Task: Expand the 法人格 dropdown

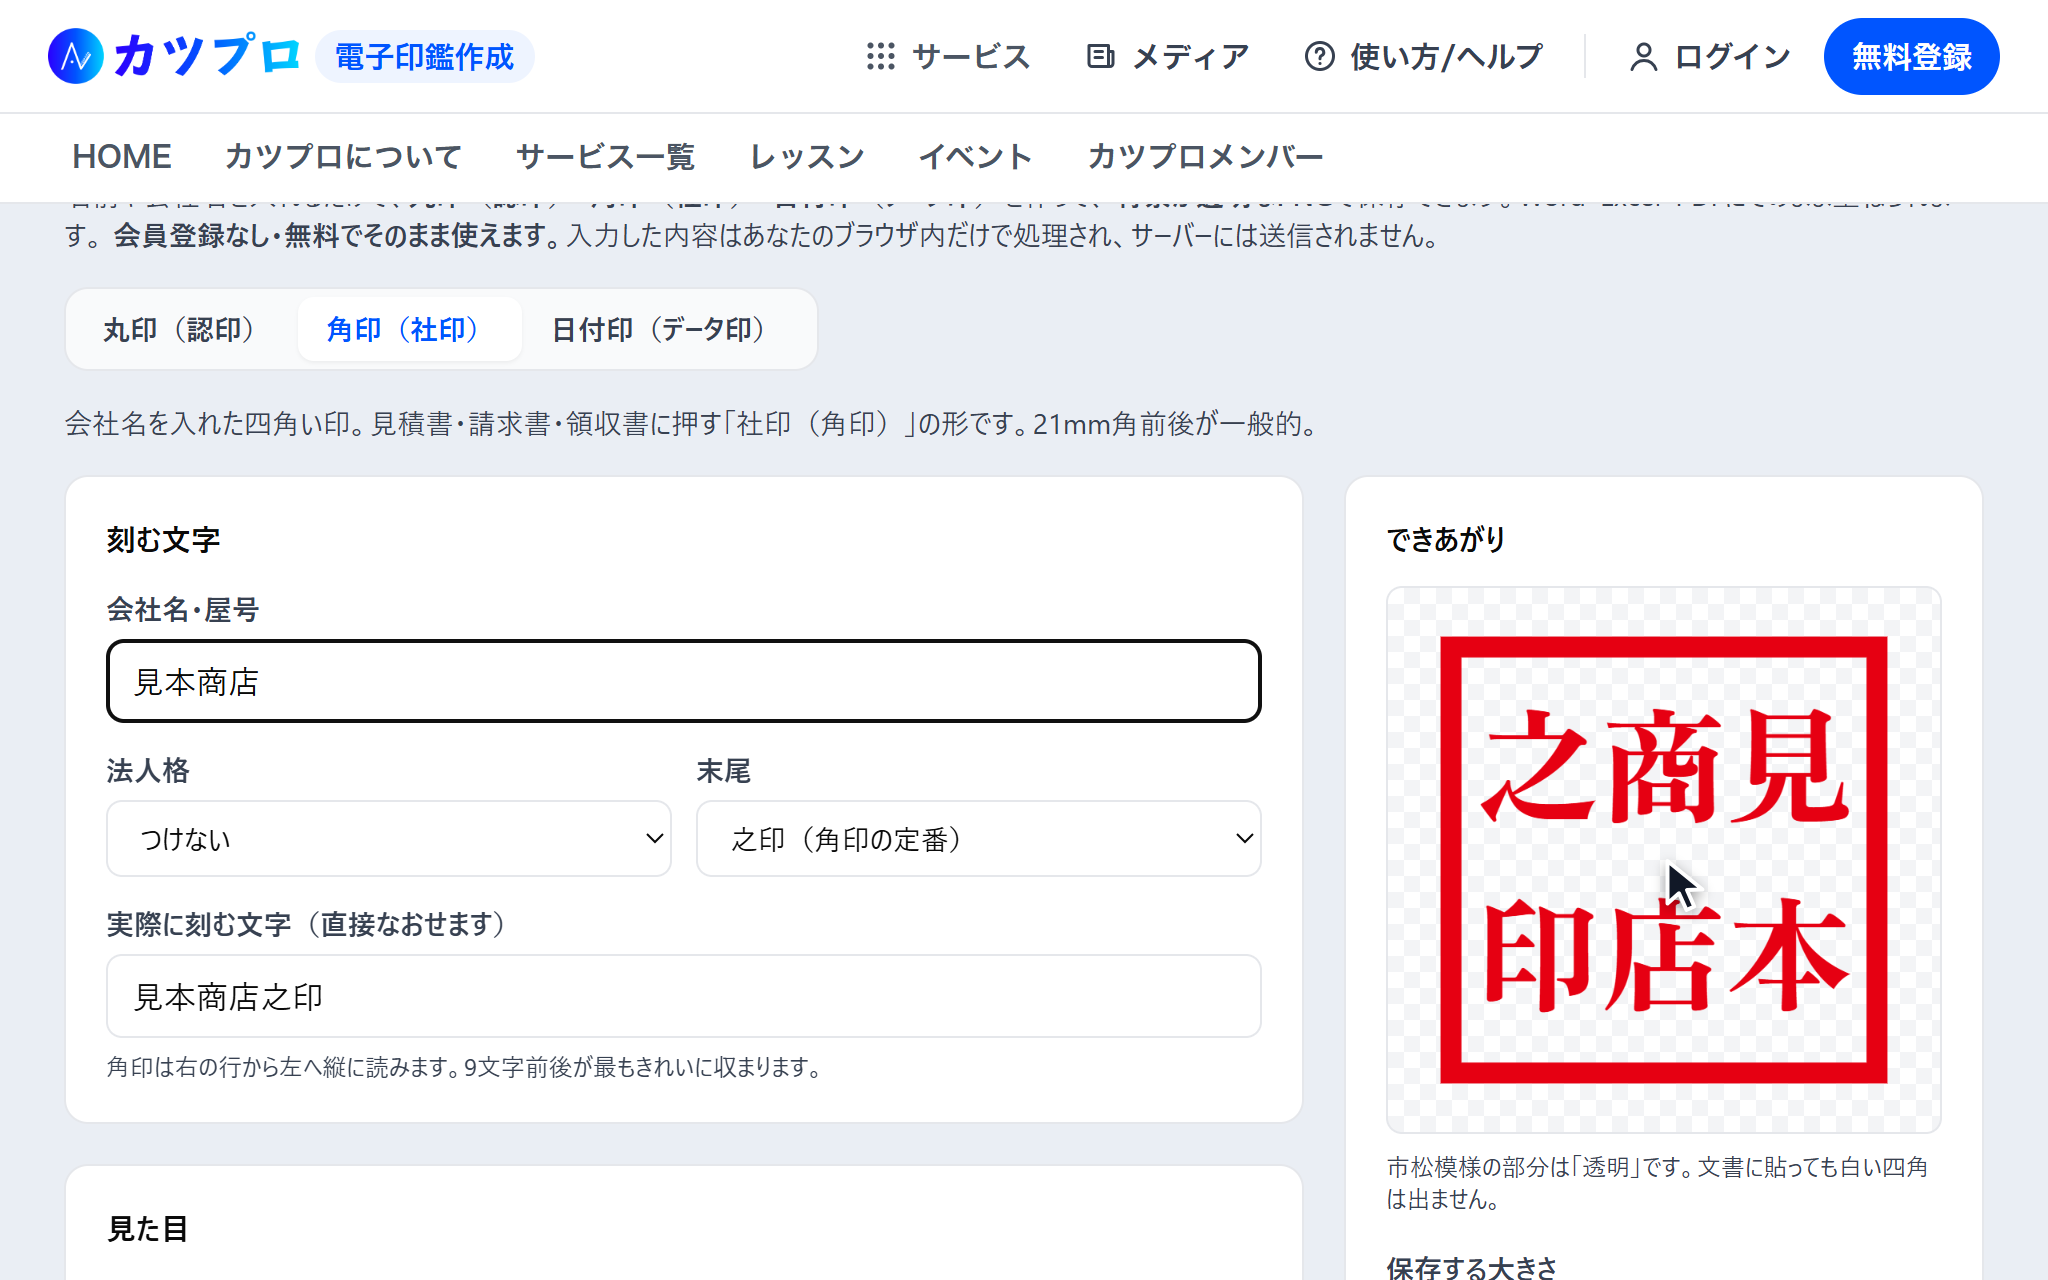Action: [389, 838]
